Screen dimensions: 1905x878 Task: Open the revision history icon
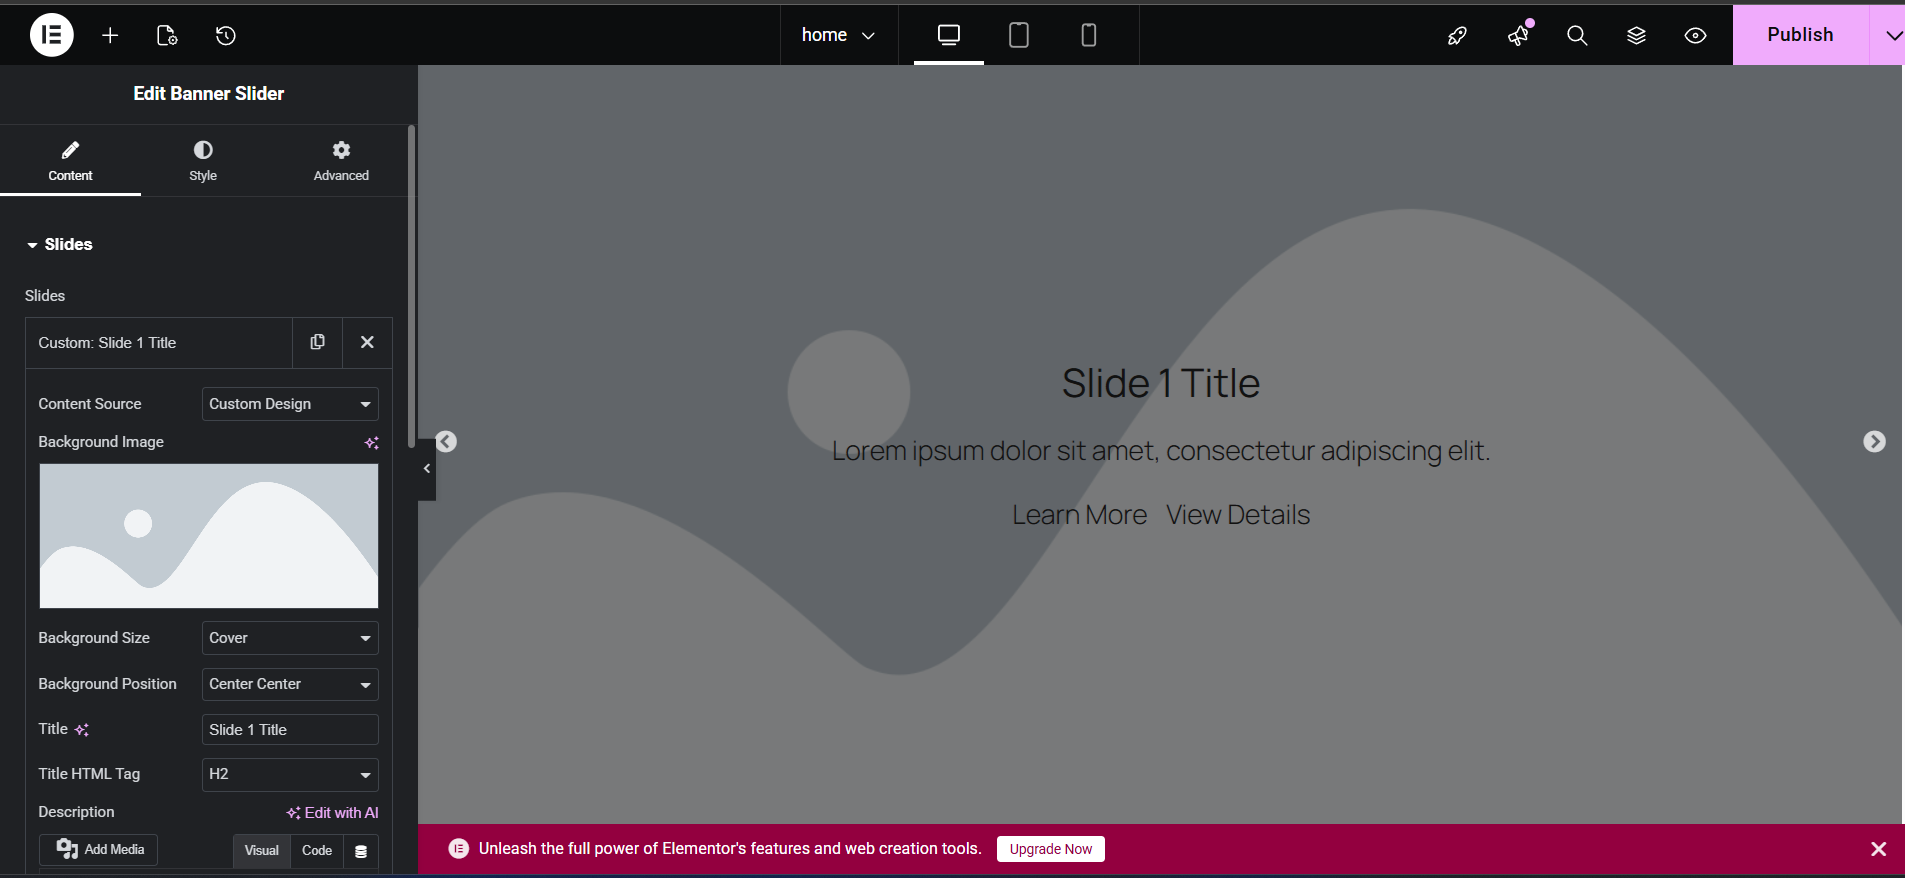(226, 35)
